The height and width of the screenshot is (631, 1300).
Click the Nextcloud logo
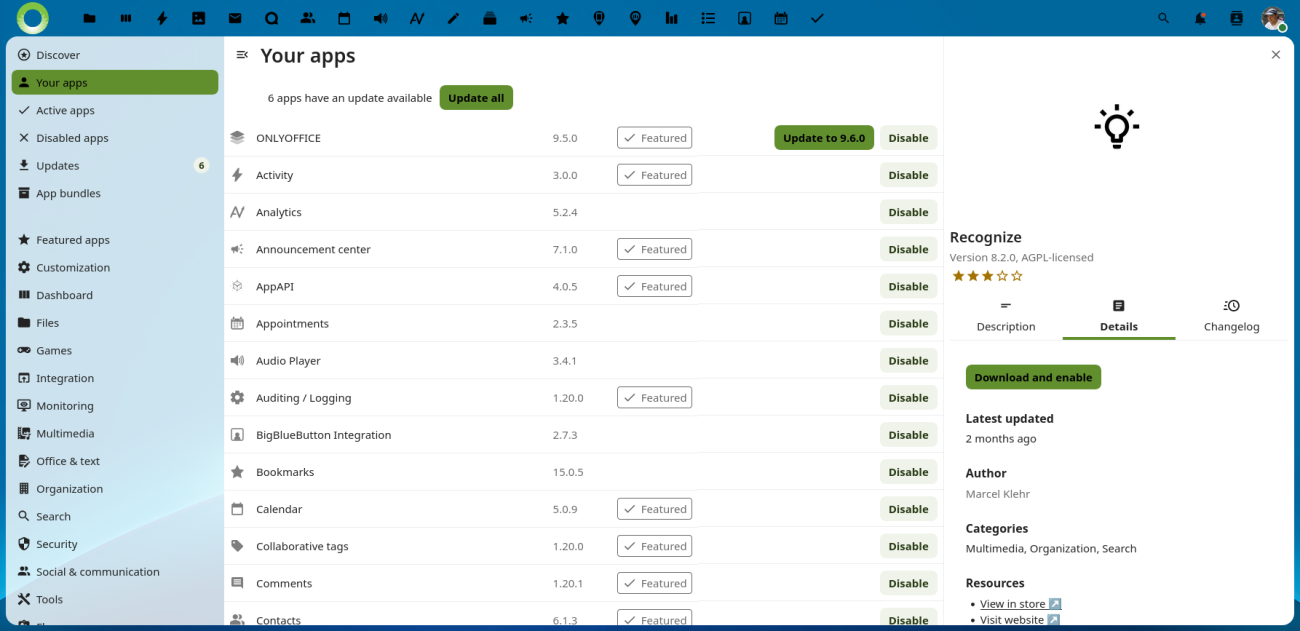(x=33, y=18)
